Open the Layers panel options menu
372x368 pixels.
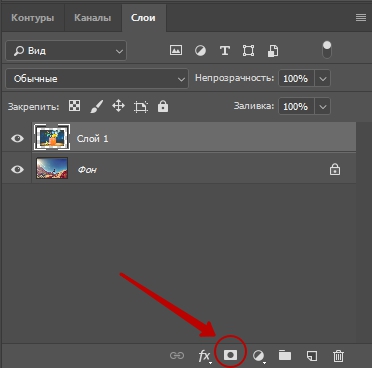(361, 18)
